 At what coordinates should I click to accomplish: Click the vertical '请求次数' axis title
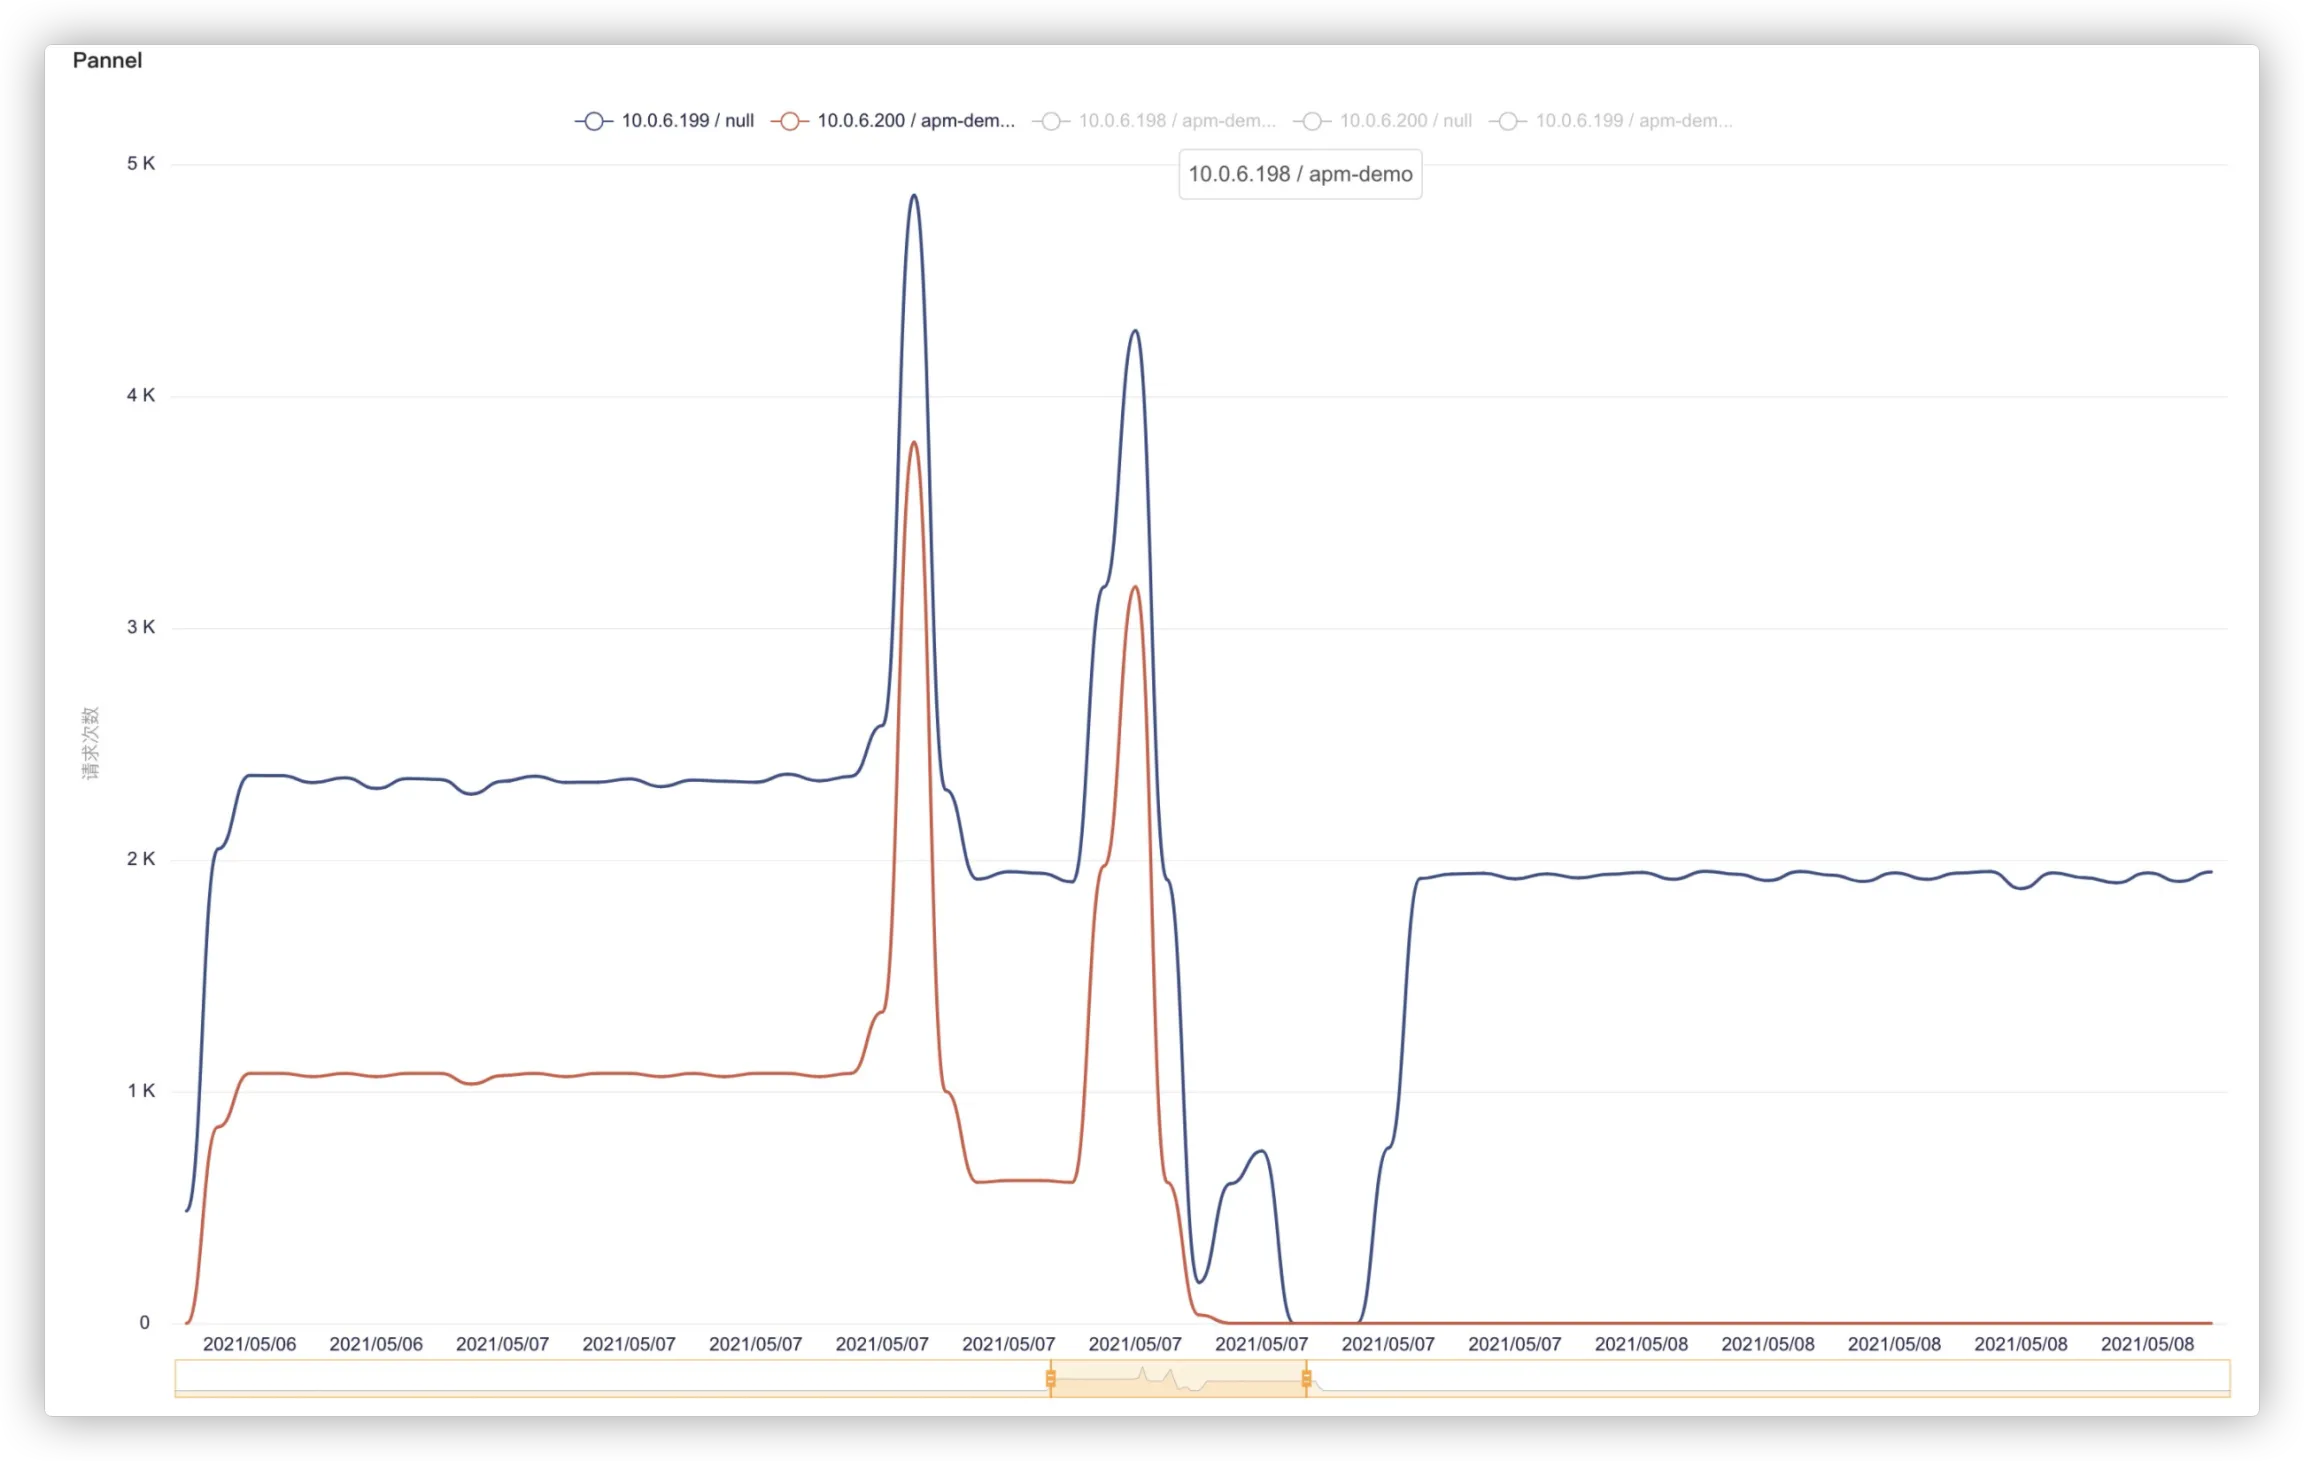pyautogui.click(x=91, y=742)
